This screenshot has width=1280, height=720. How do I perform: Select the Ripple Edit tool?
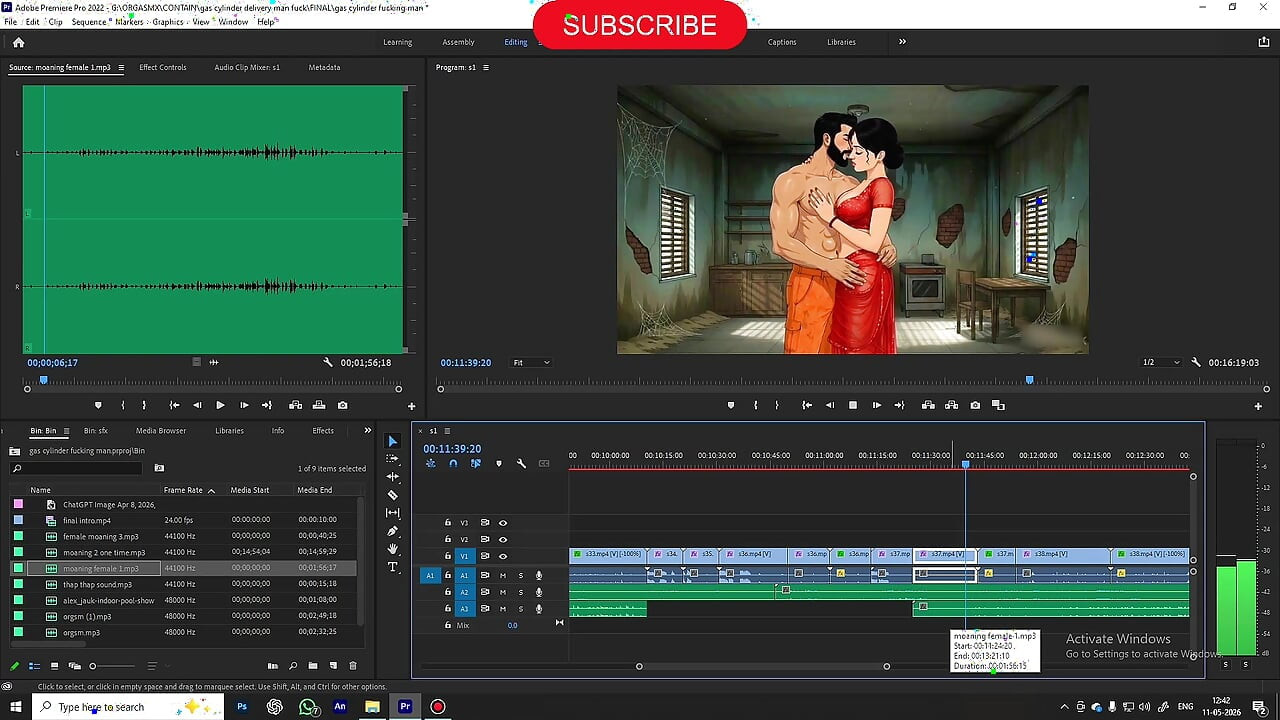392,477
